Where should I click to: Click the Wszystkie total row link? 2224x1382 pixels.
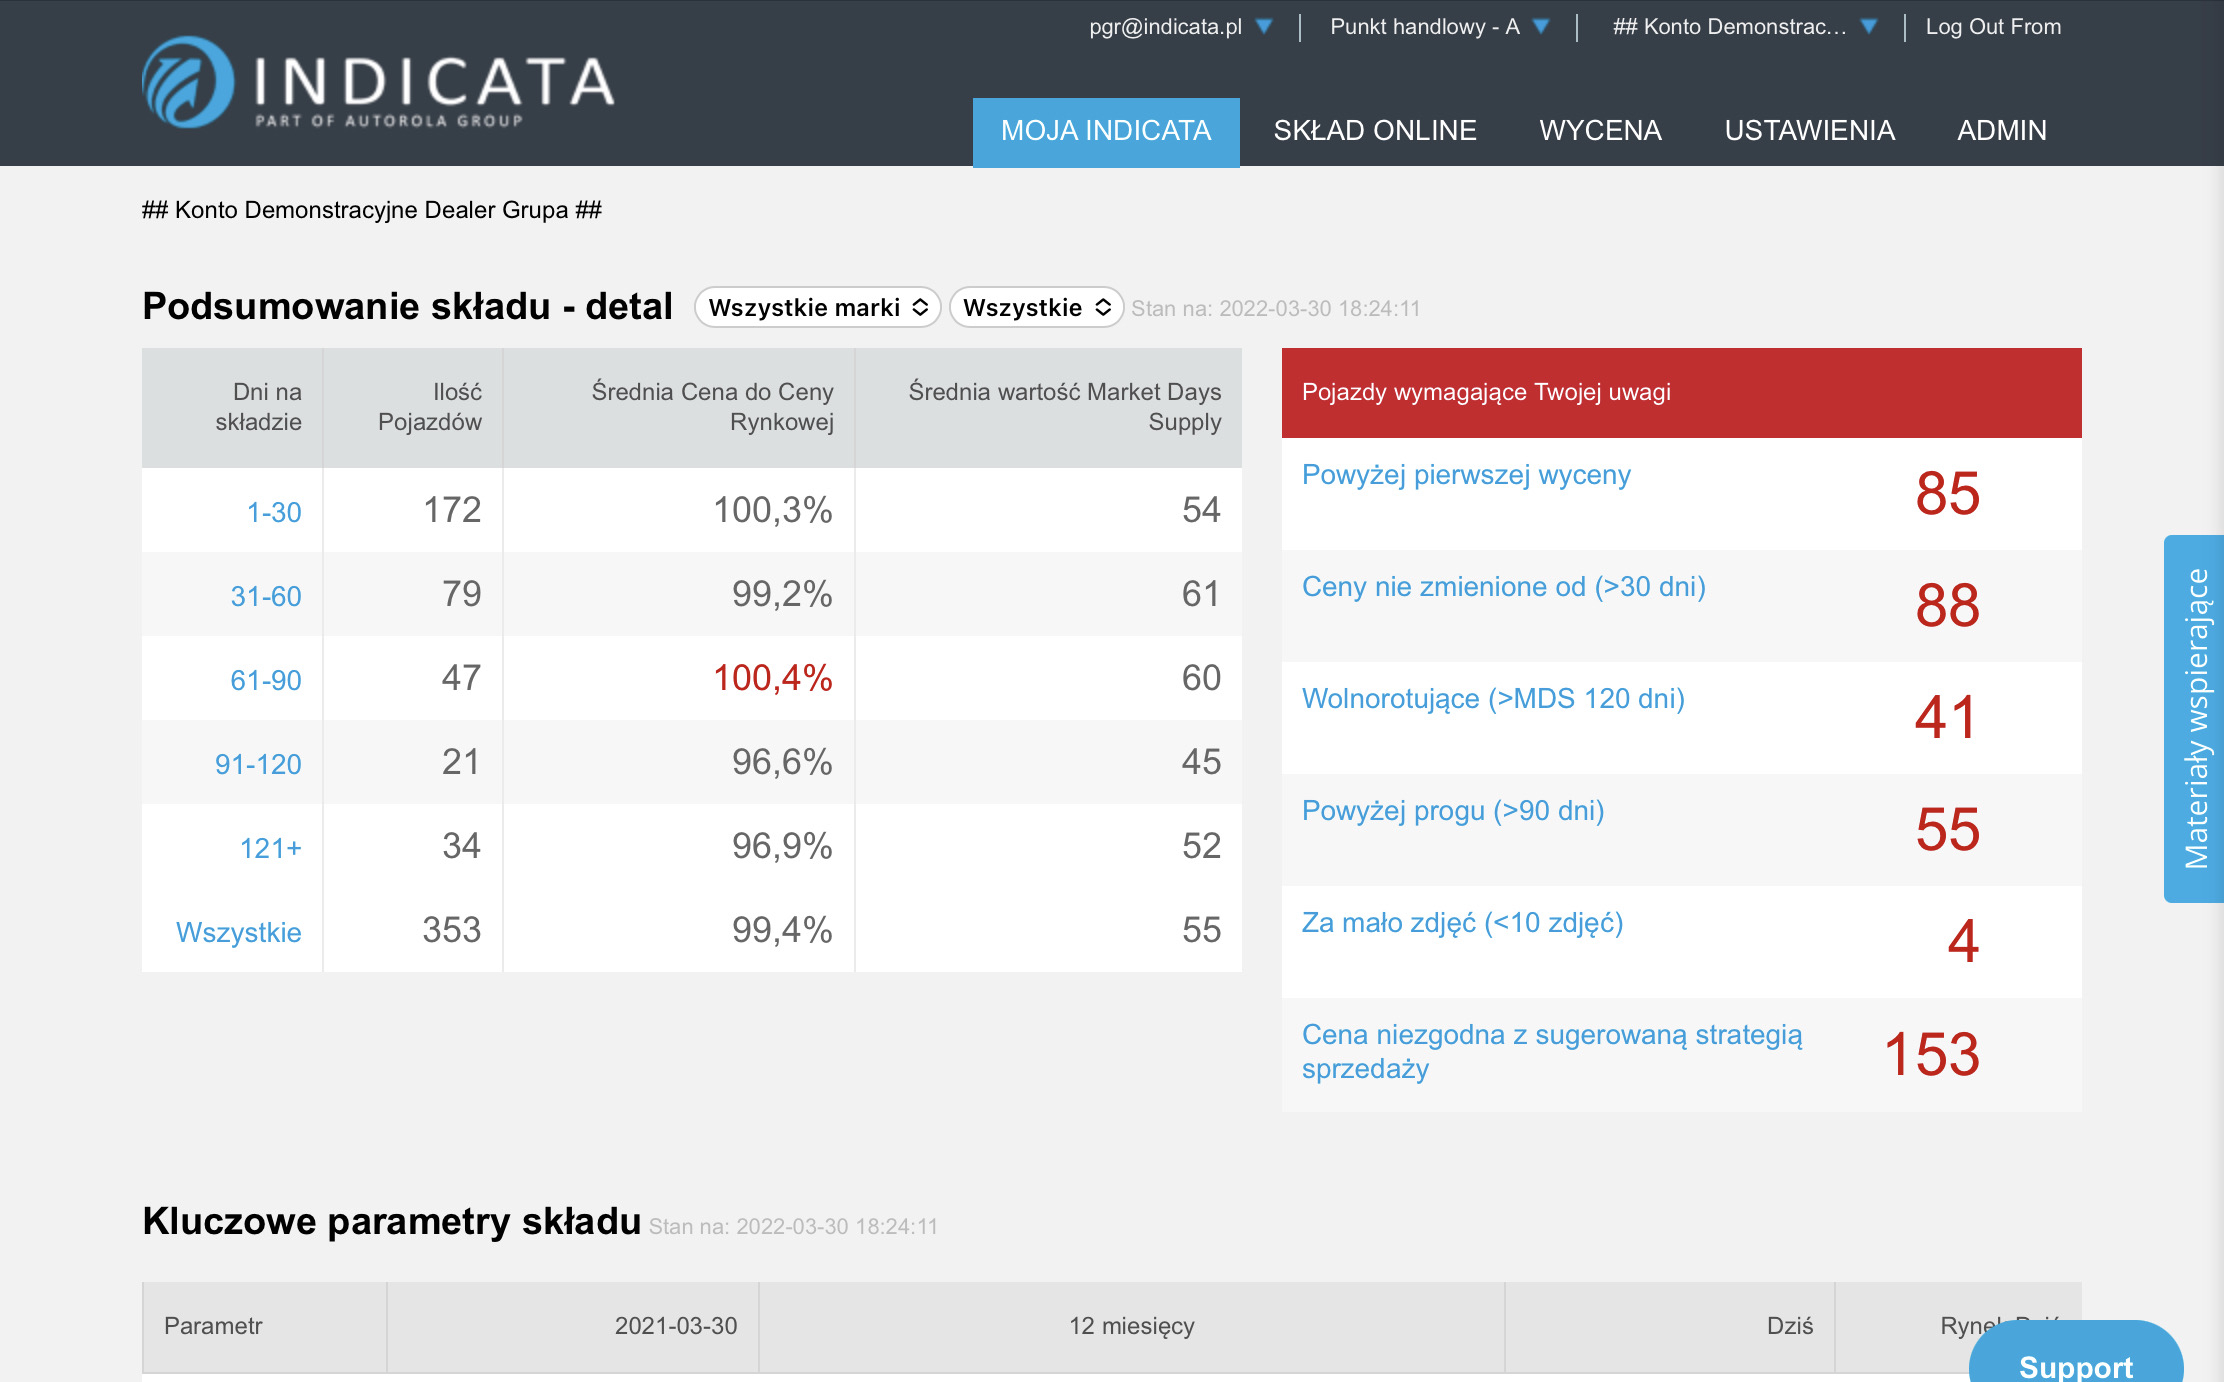[238, 932]
